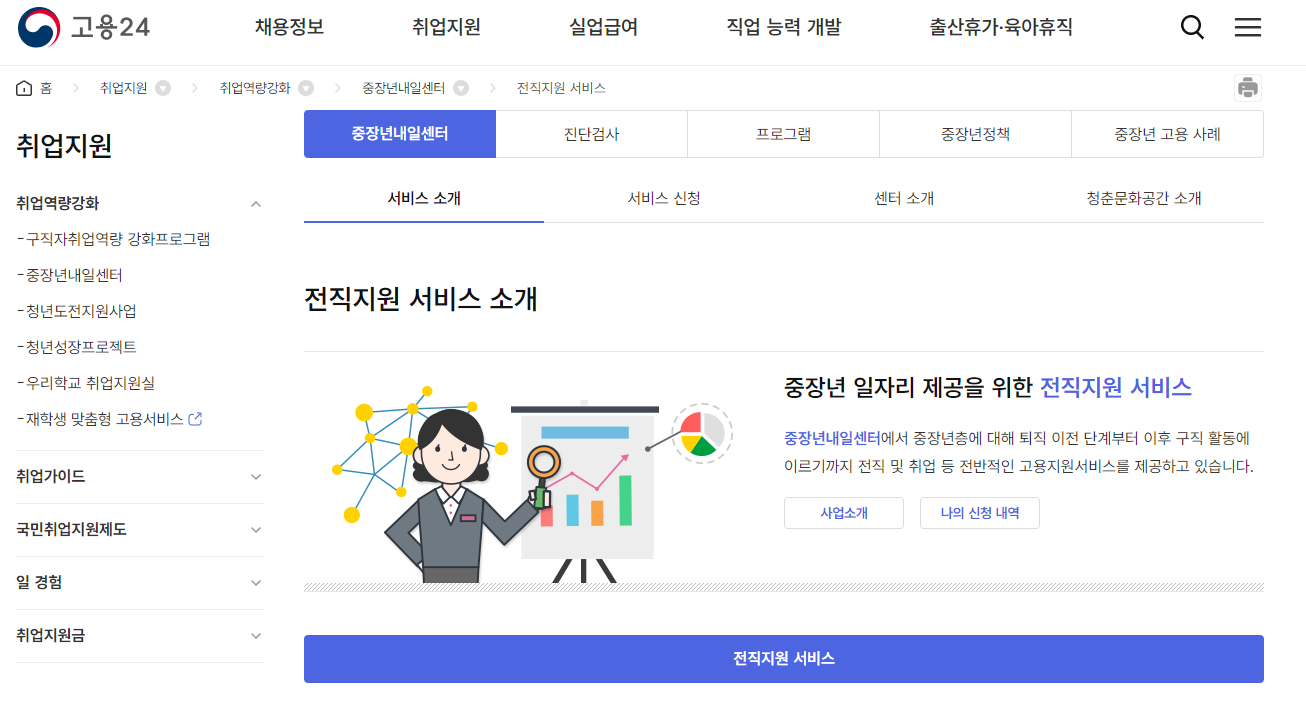Click the blue 전직지원 서비스 bar
Image resolution: width=1306 pixels, height=721 pixels.
click(x=784, y=659)
